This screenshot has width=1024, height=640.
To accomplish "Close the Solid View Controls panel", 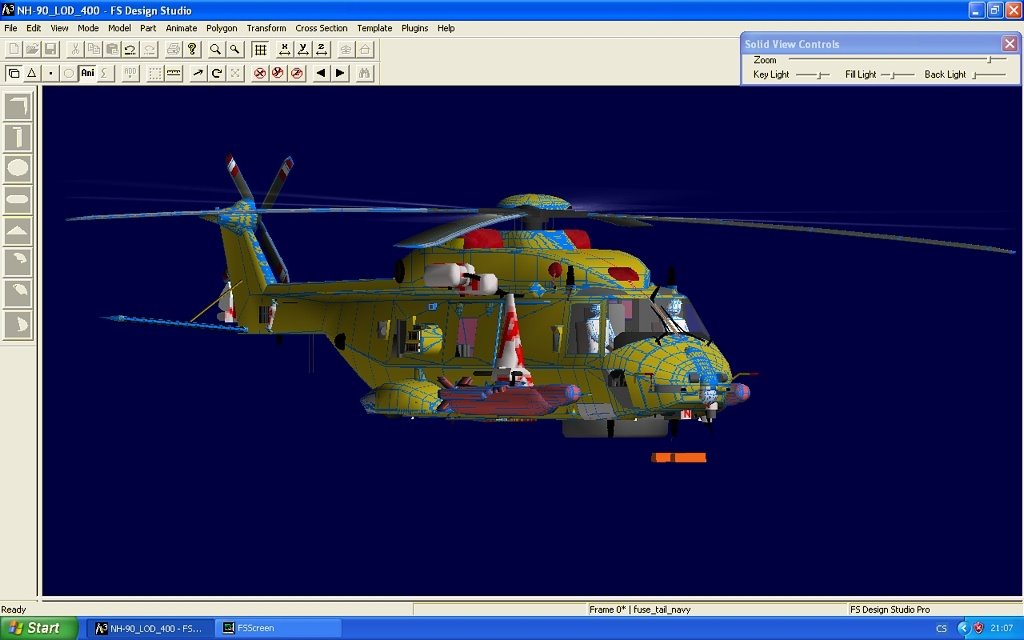I will click(x=1010, y=44).
